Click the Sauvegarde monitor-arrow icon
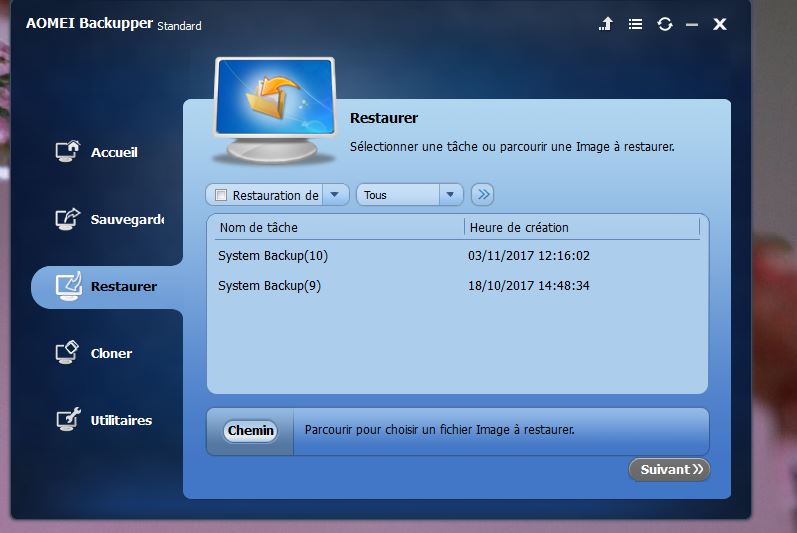The height and width of the screenshot is (533, 797). click(x=68, y=218)
